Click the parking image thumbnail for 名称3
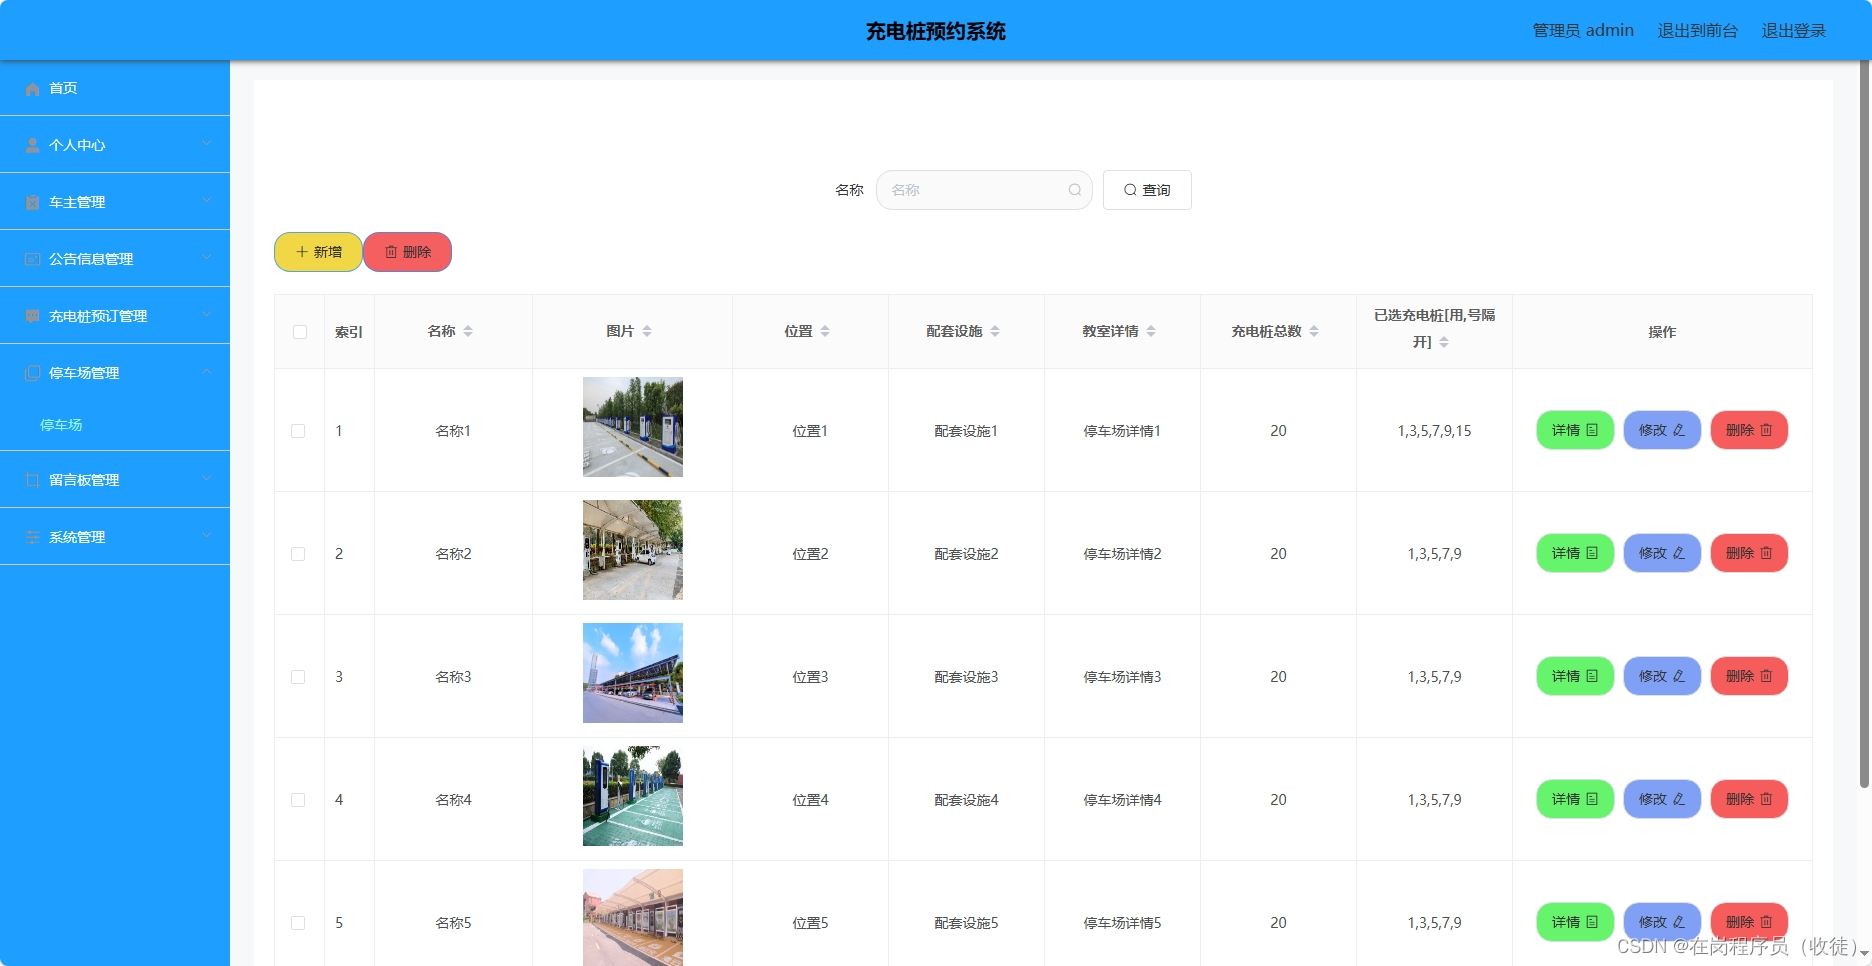The height and width of the screenshot is (966, 1872). point(633,673)
